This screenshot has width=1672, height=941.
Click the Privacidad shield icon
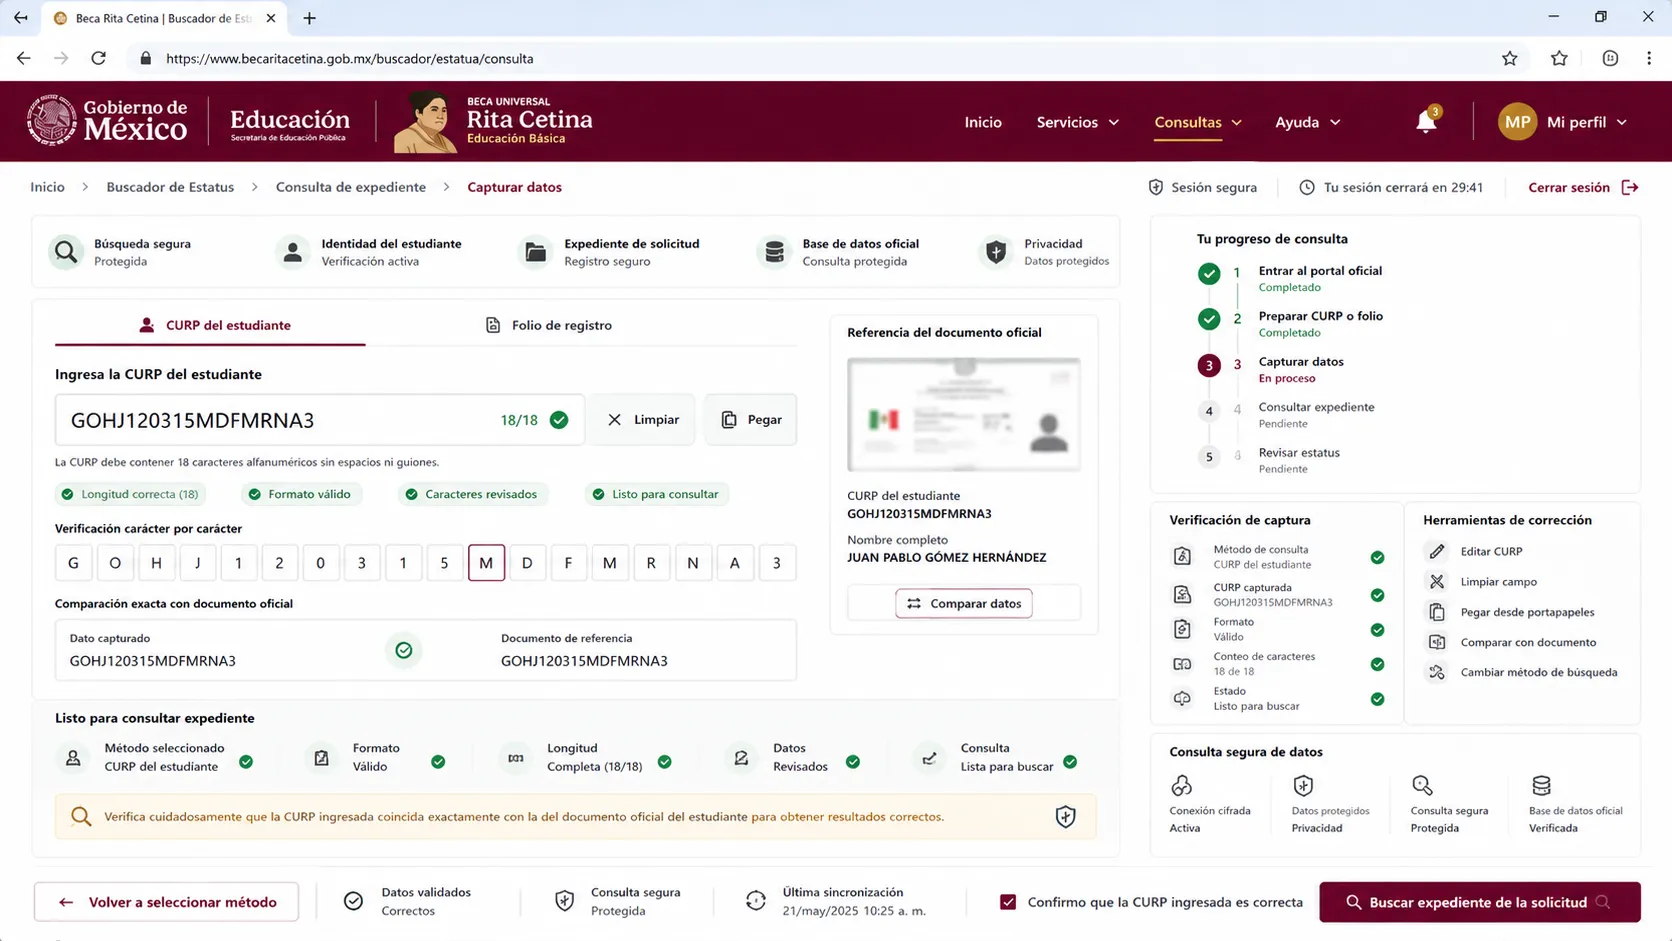click(996, 252)
